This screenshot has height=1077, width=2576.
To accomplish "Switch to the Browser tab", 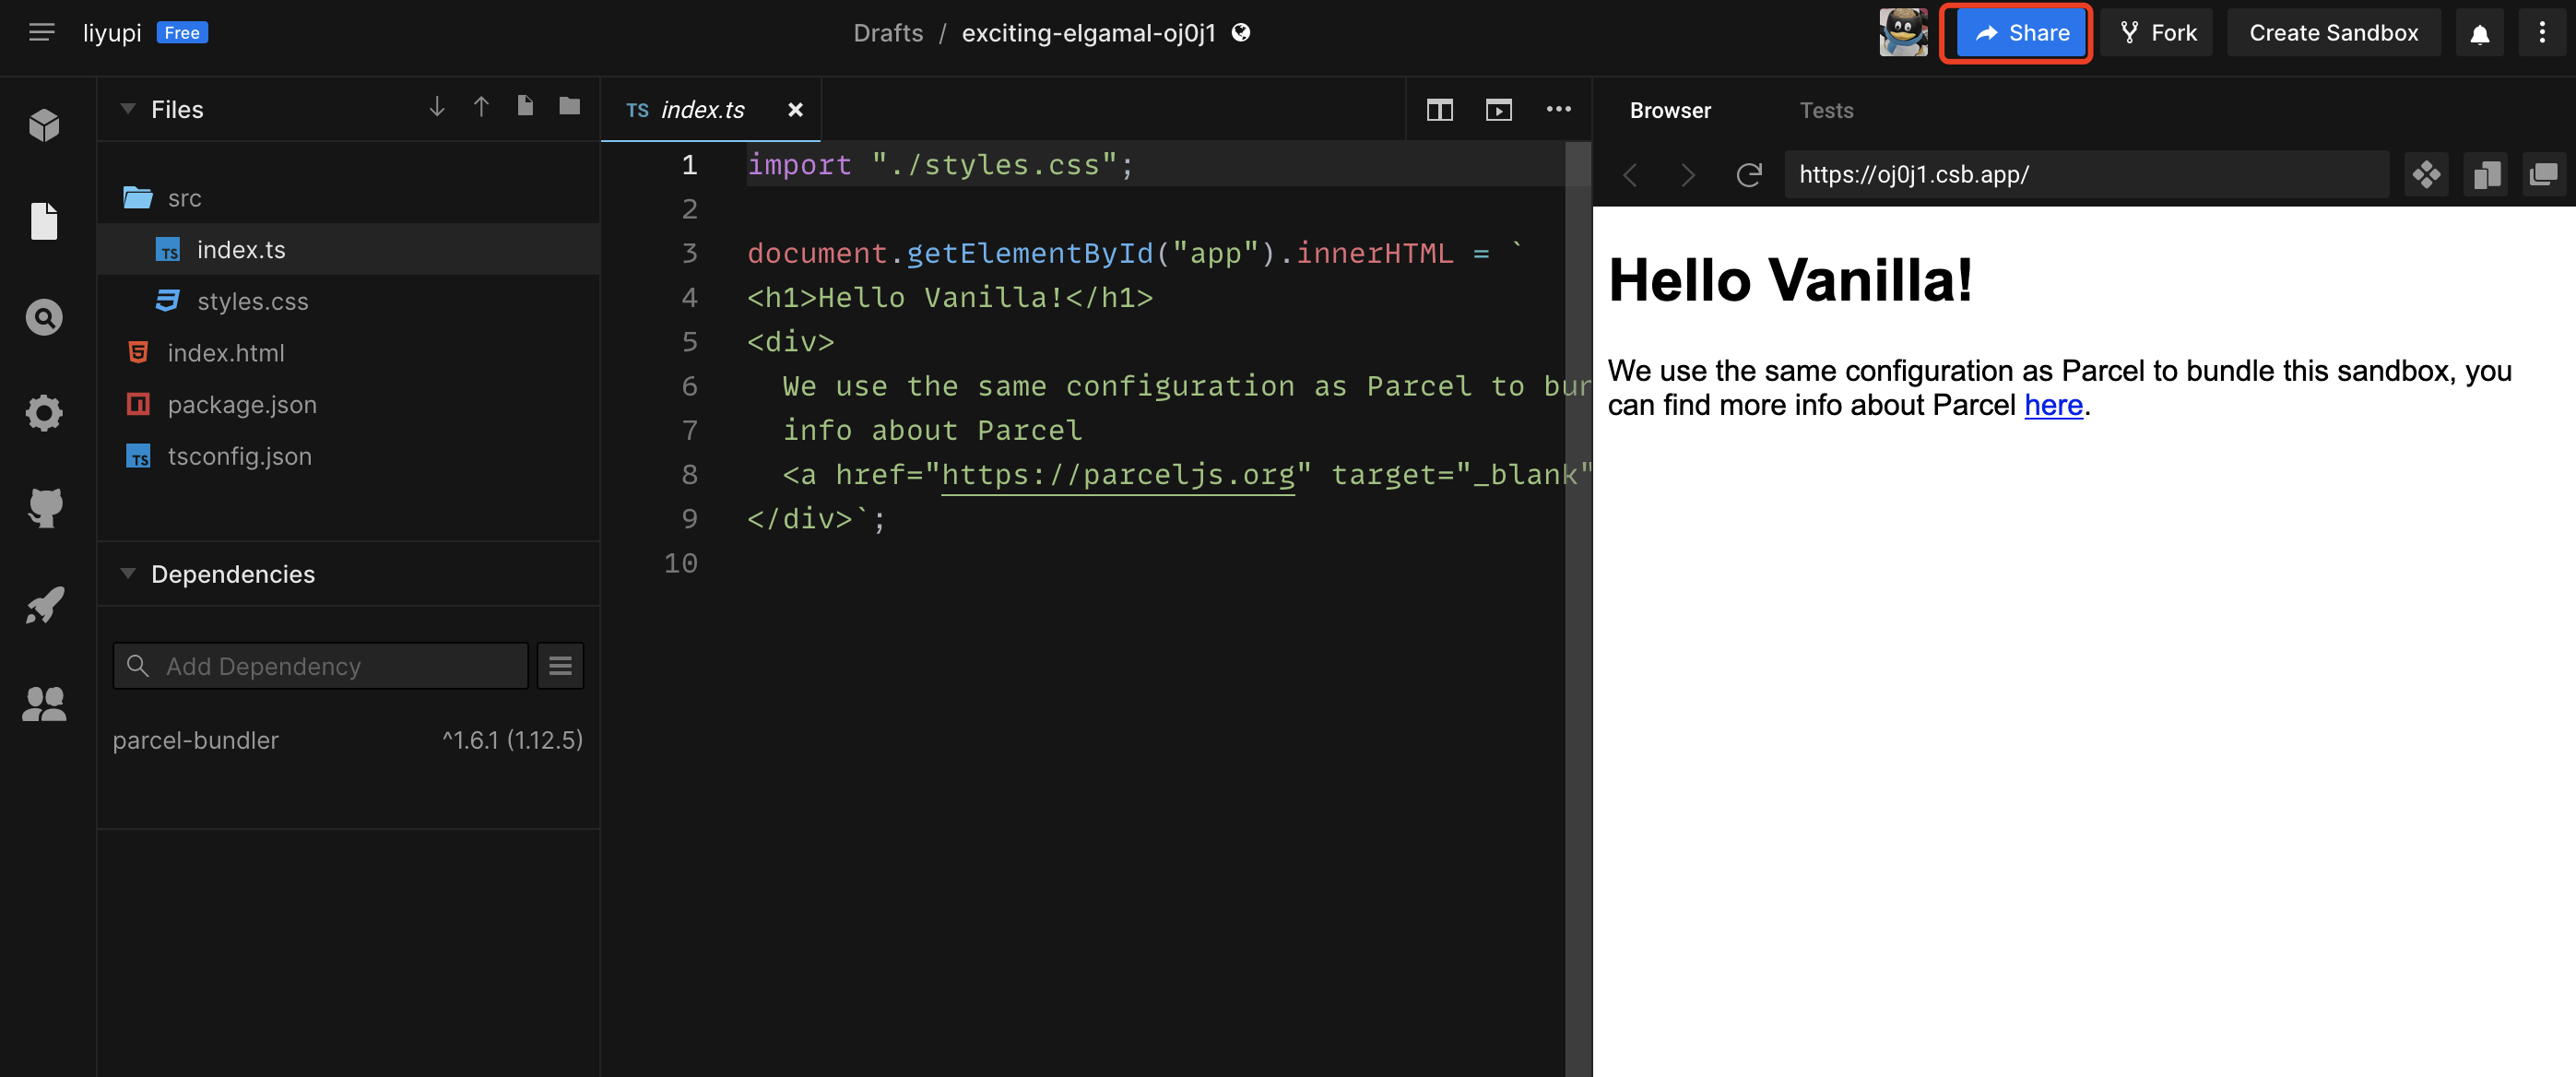I will tap(1671, 110).
